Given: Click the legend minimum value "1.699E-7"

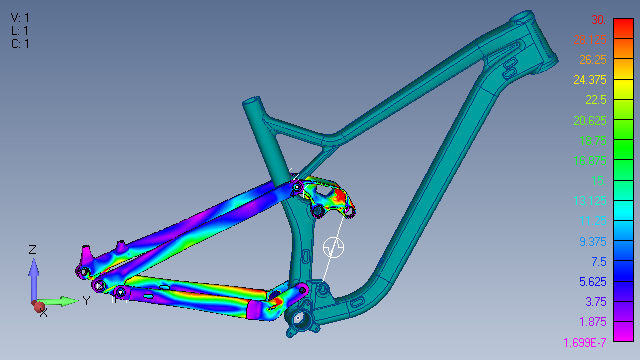Looking at the screenshot, I should click(585, 343).
